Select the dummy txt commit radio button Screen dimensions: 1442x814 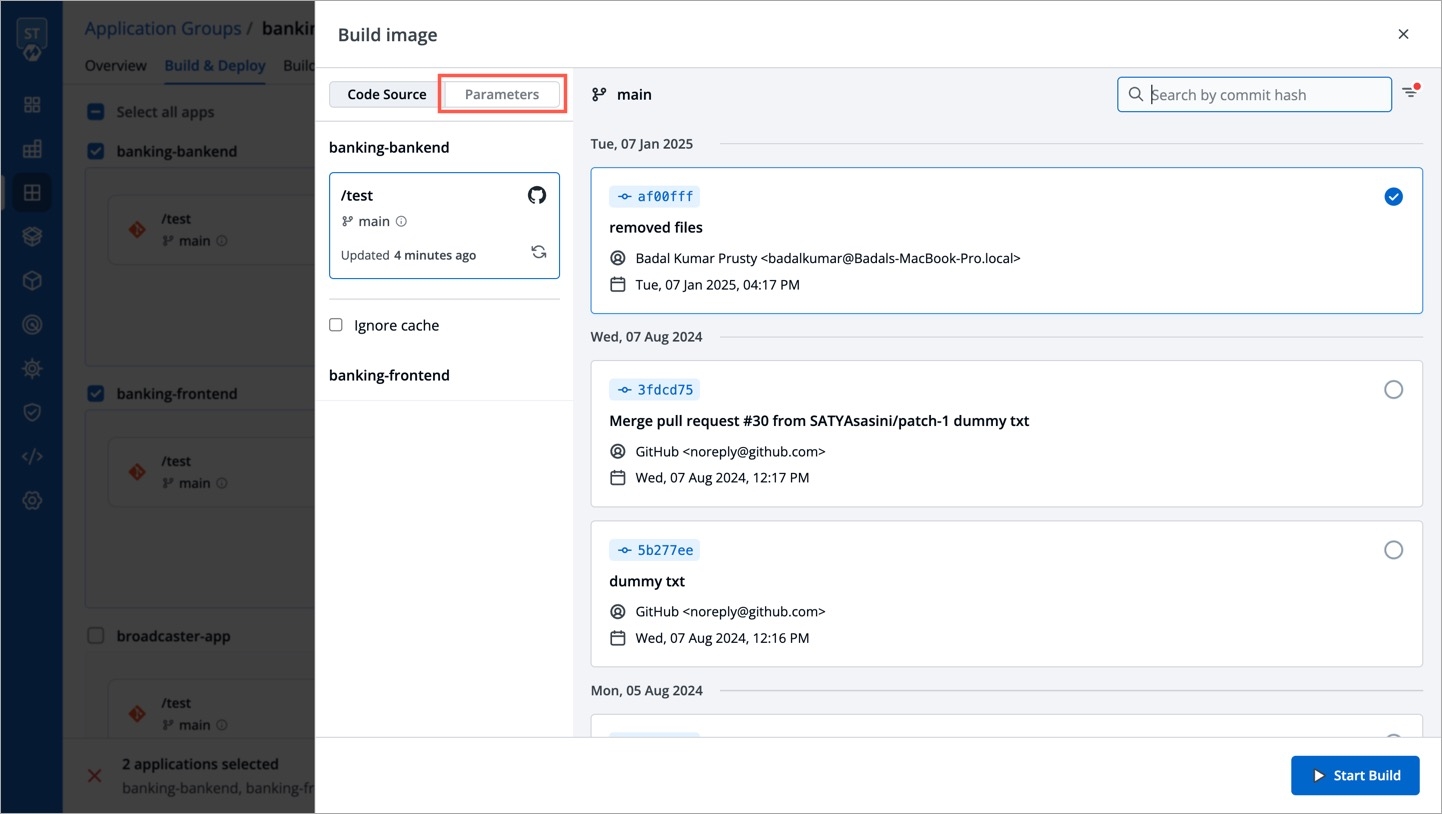1393,550
